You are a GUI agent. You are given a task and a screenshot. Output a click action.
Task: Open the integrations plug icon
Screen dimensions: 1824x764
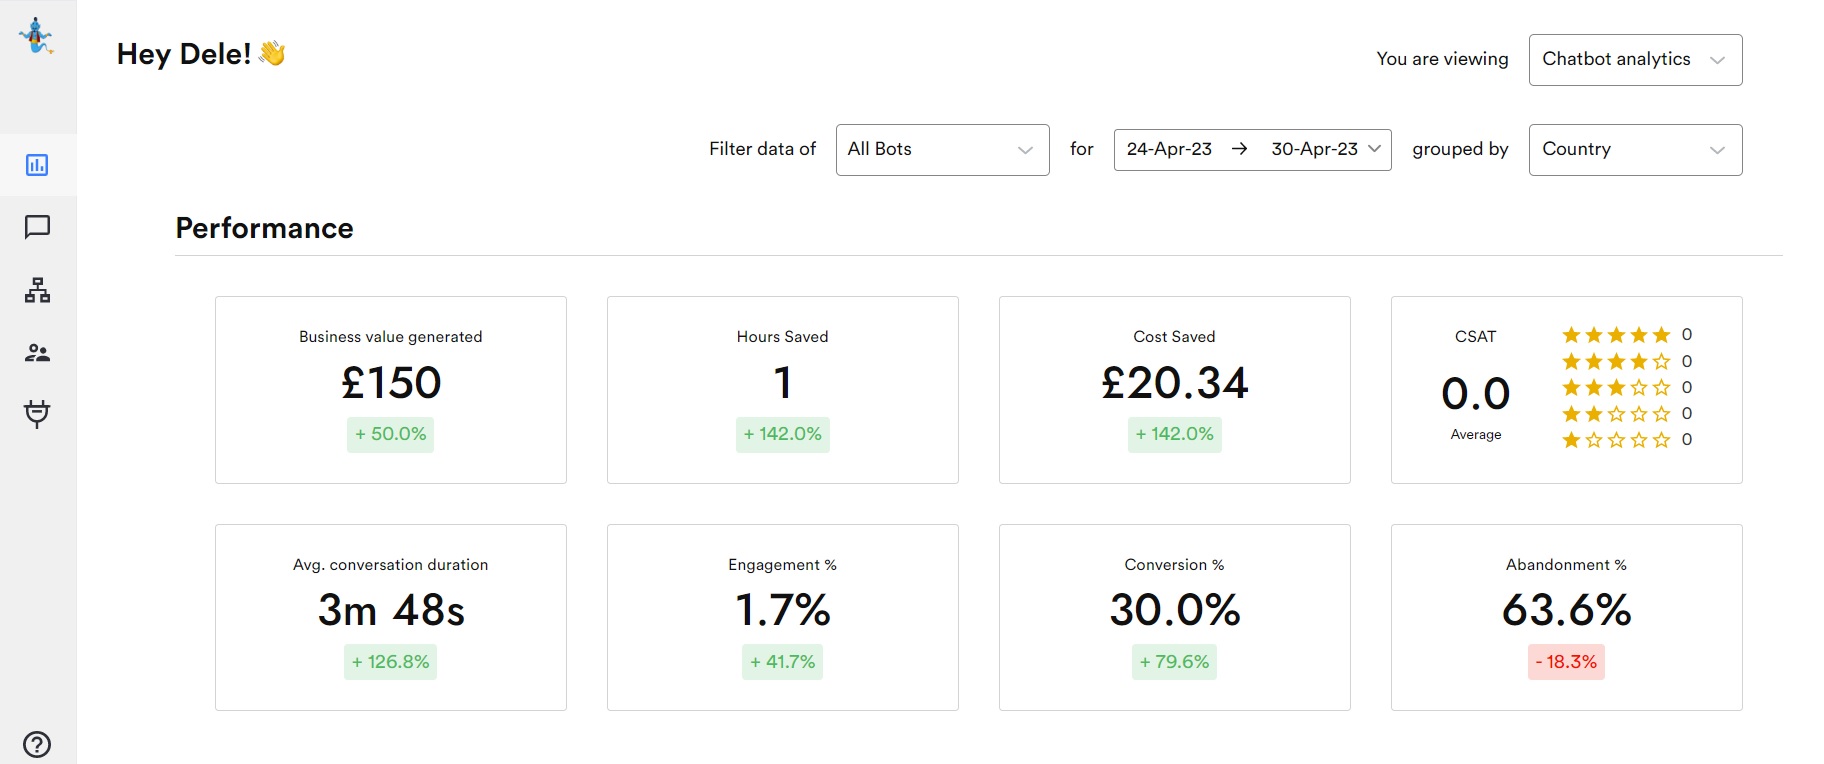click(x=37, y=414)
